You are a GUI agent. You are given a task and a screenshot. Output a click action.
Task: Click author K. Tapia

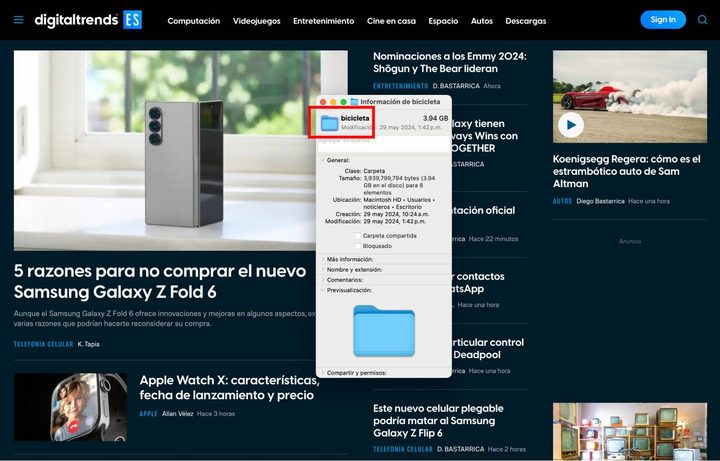tap(88, 344)
